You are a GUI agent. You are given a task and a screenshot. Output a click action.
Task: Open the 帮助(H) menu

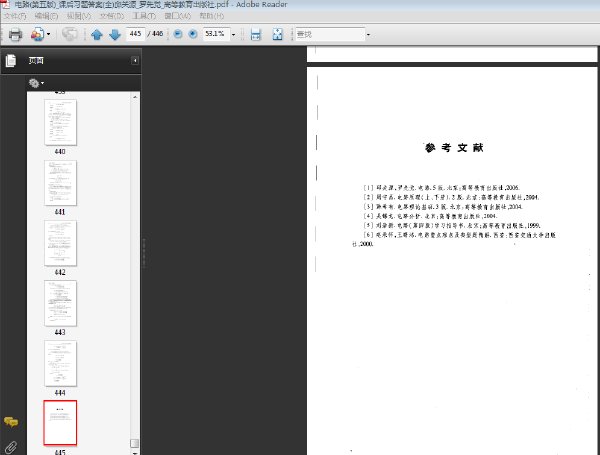point(212,16)
